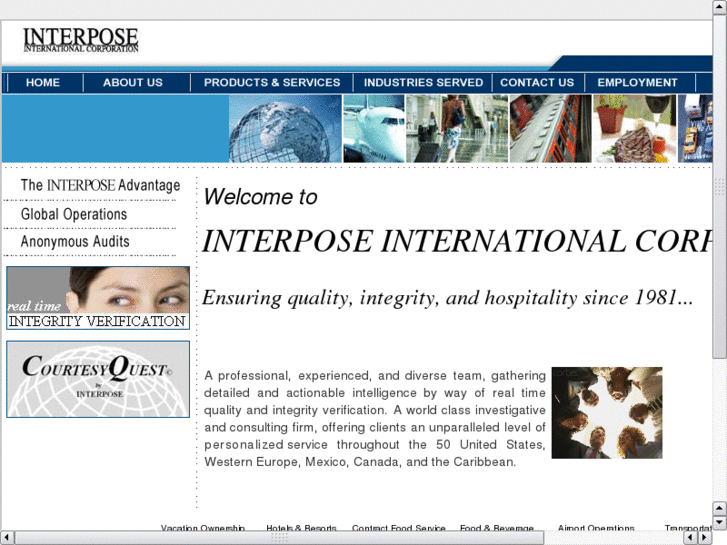Open Airport Operations footer link
Image resolution: width=727 pixels, height=545 pixels.
point(596,527)
